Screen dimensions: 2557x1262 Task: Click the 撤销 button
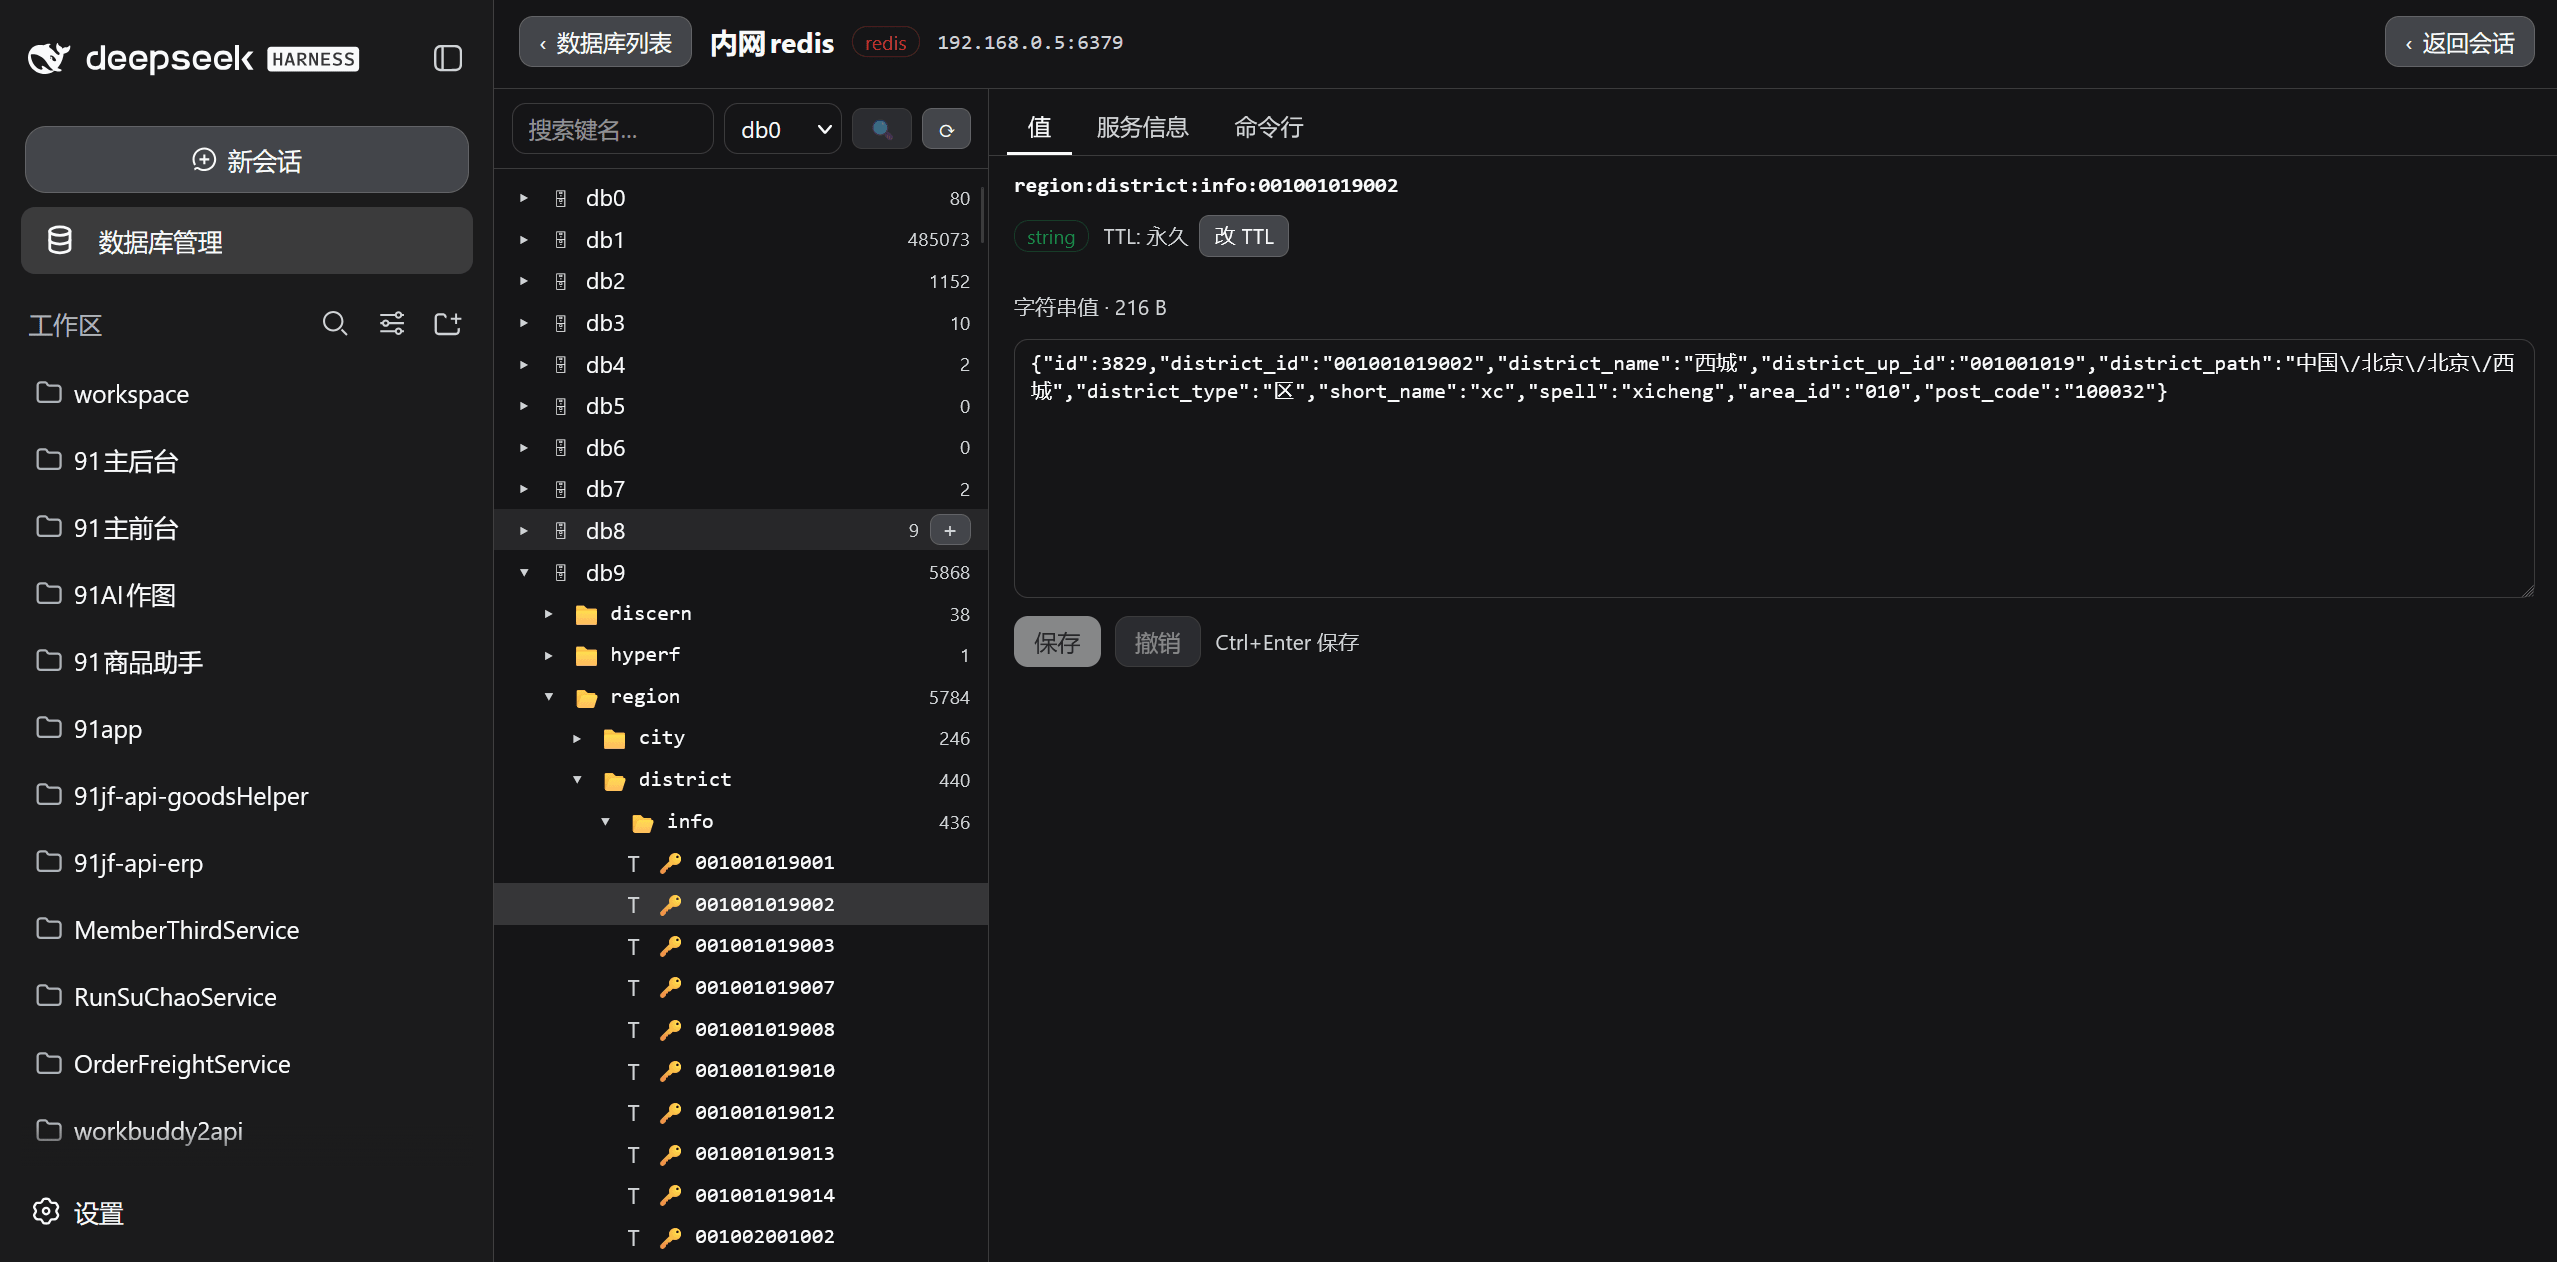(x=1157, y=642)
